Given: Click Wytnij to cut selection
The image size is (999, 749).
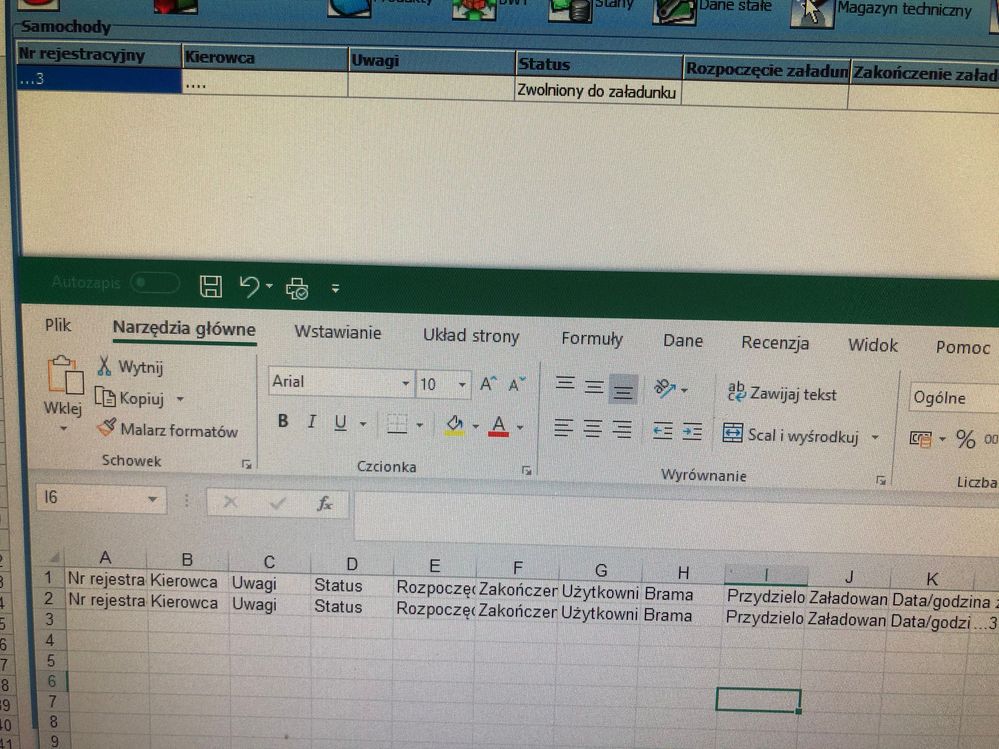Looking at the screenshot, I should click(x=131, y=367).
